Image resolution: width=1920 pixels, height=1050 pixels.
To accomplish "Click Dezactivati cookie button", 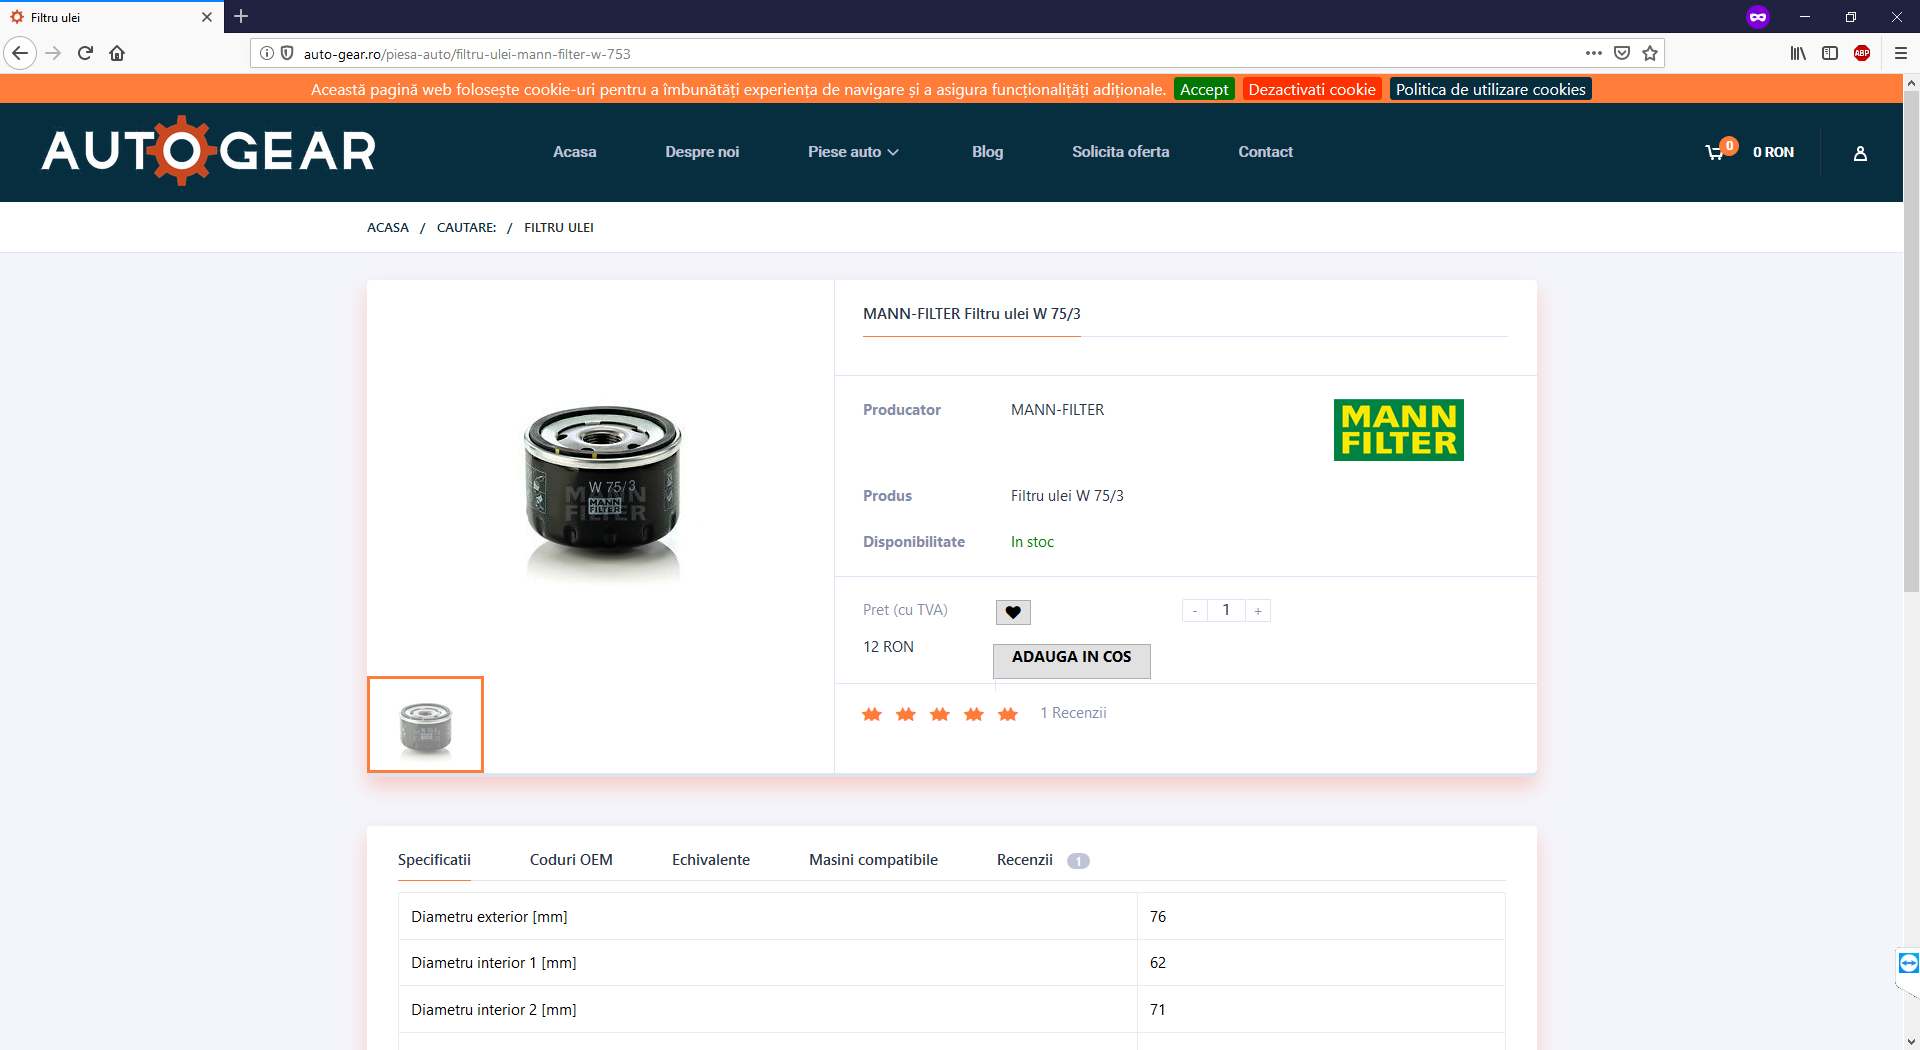I will 1312,89.
